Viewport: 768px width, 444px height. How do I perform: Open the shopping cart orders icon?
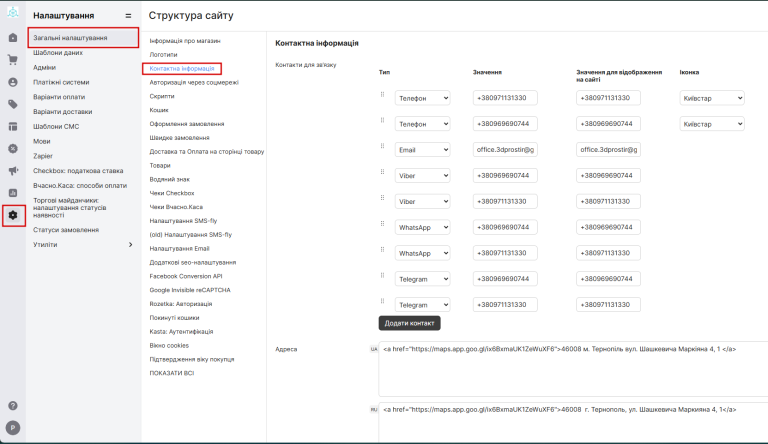click(13, 60)
